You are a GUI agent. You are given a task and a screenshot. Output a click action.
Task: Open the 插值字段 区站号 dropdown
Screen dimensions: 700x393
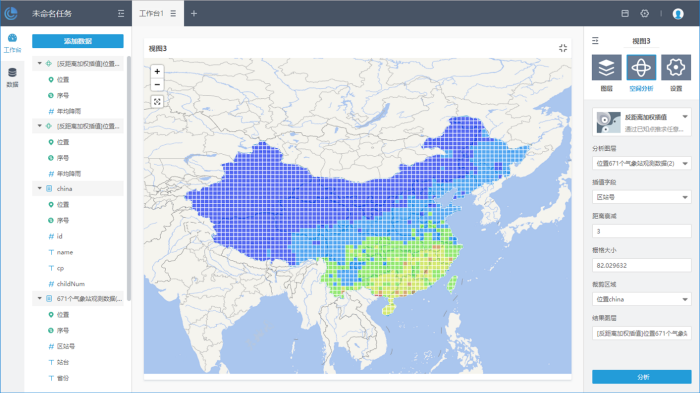click(642, 197)
